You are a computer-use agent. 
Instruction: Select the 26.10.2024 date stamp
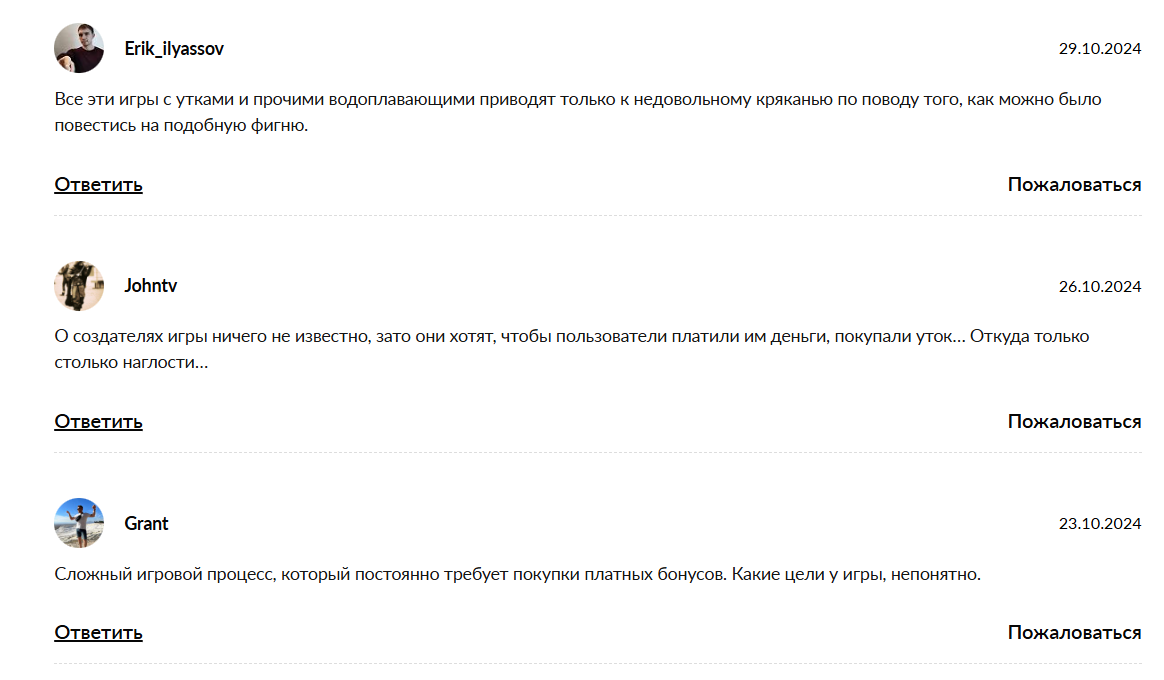tap(1100, 287)
